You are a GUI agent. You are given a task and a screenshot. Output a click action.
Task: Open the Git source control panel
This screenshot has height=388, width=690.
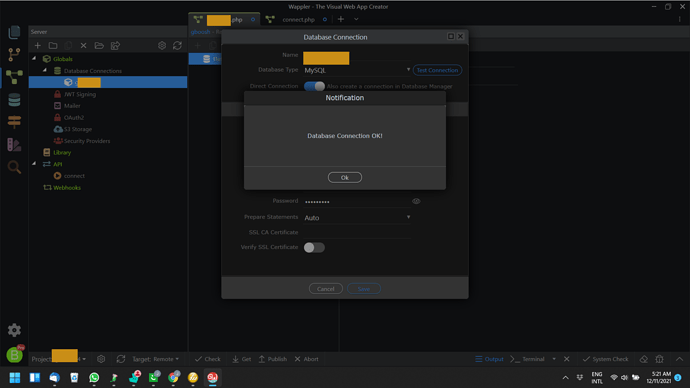coord(14,55)
